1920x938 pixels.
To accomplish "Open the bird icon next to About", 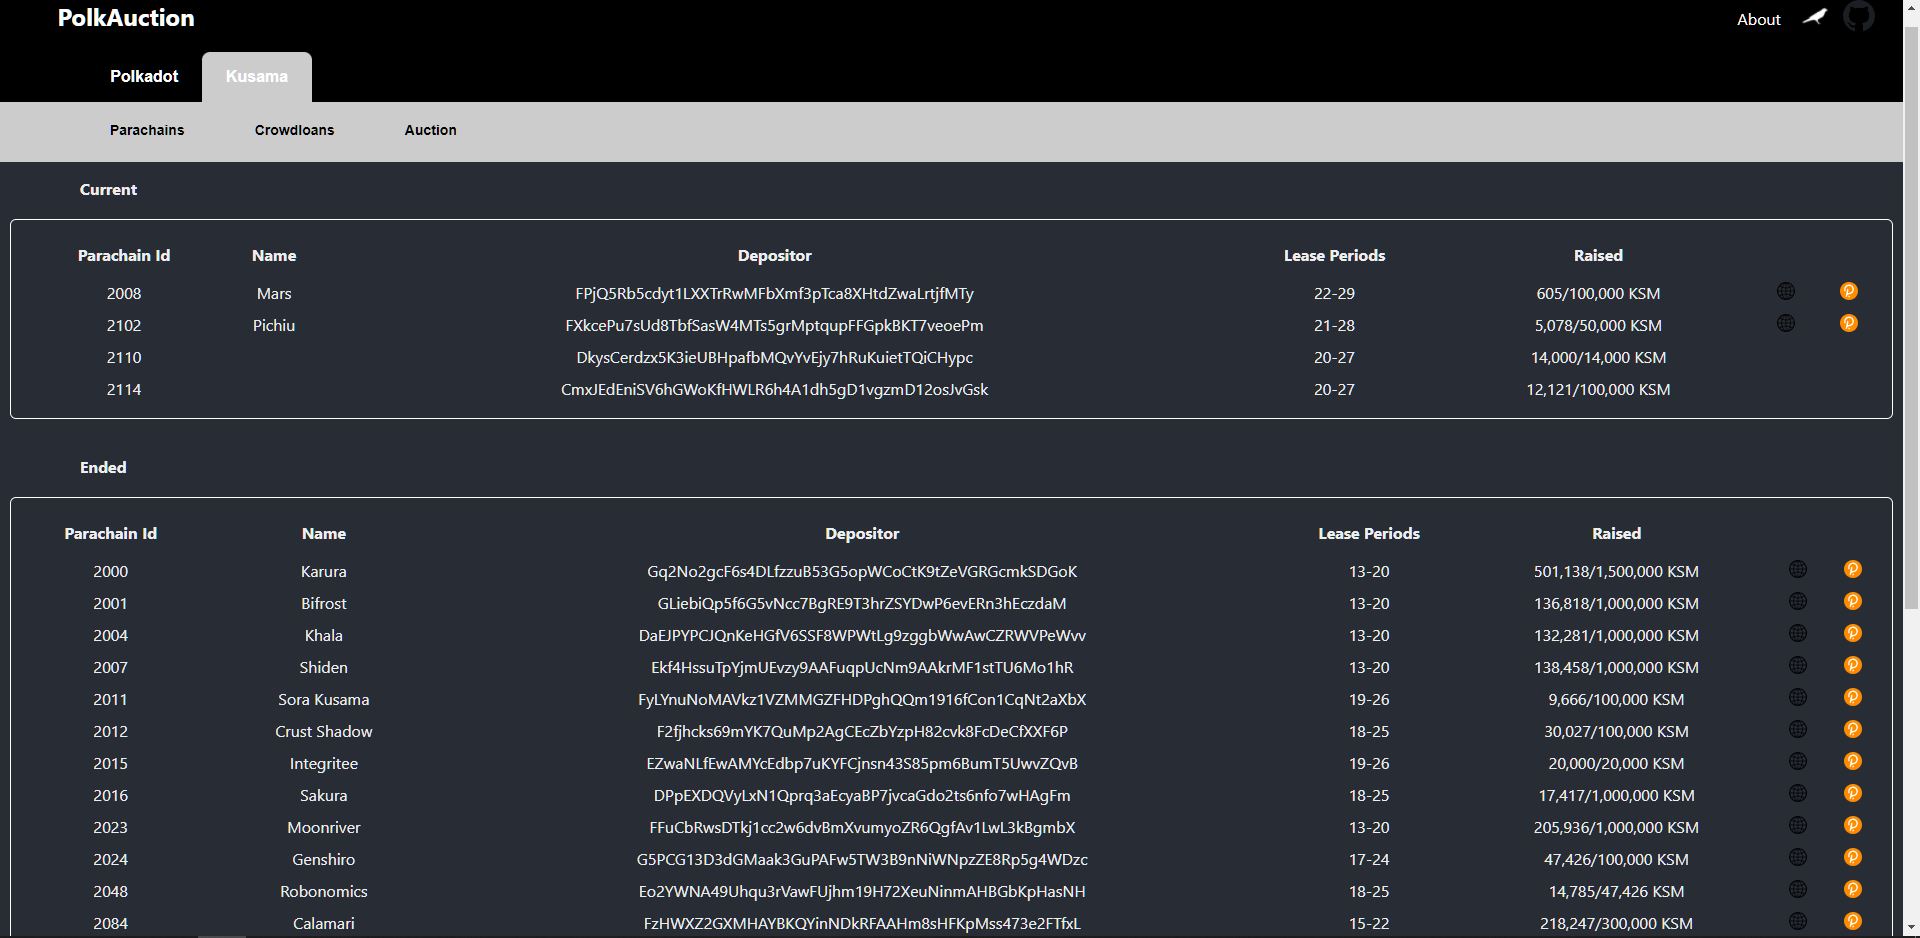I will [x=1814, y=18].
